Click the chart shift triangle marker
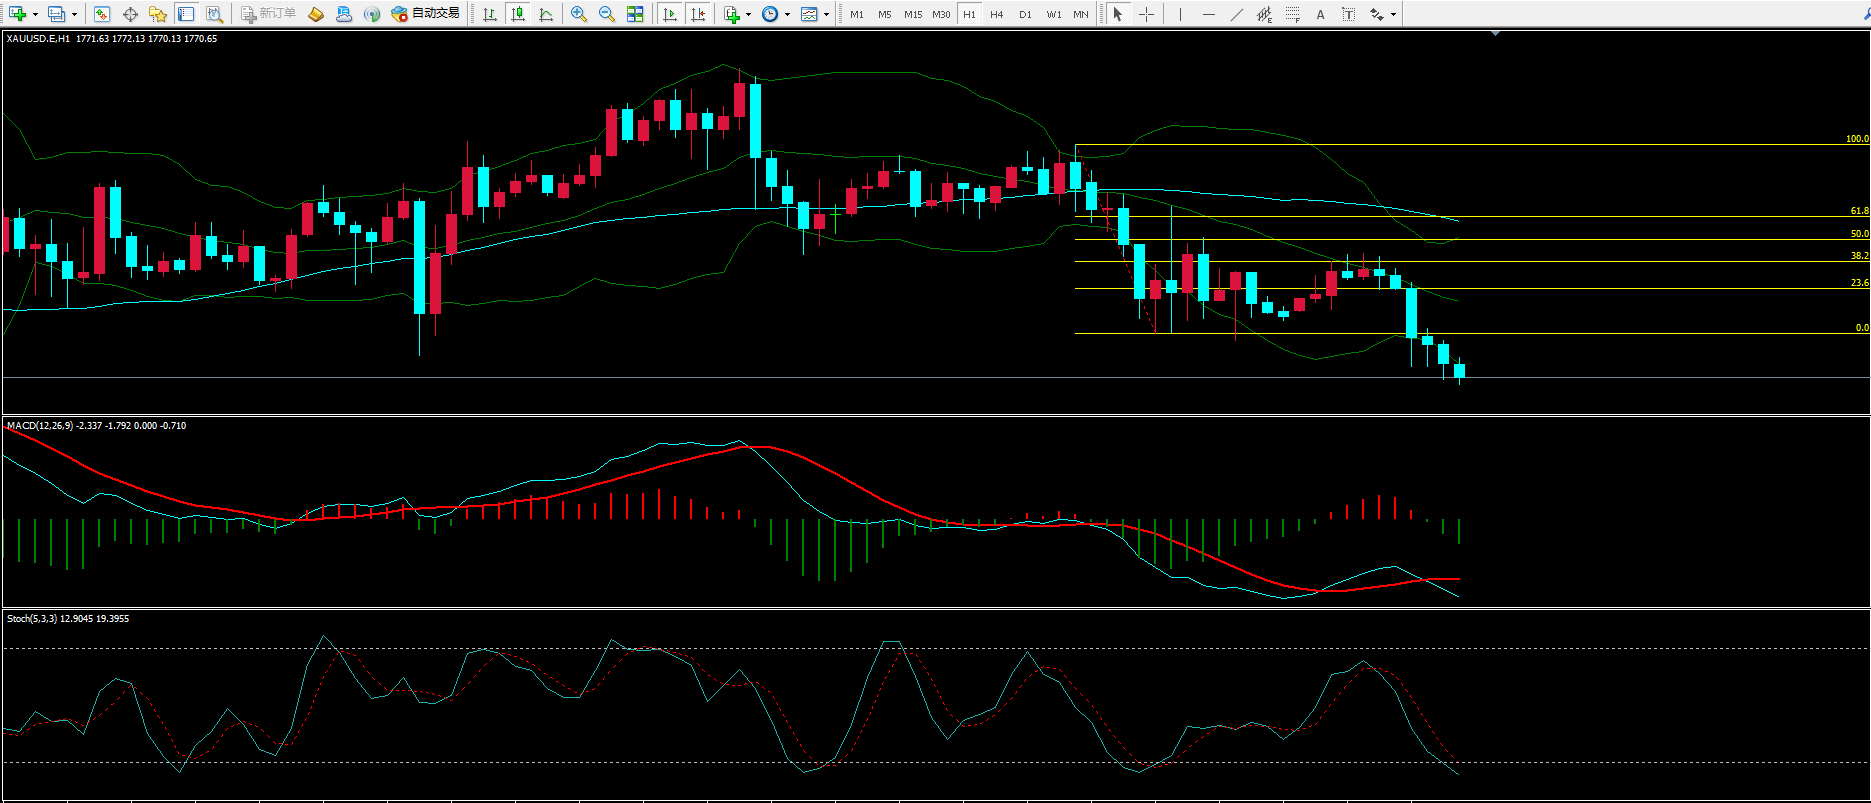 coord(1495,34)
